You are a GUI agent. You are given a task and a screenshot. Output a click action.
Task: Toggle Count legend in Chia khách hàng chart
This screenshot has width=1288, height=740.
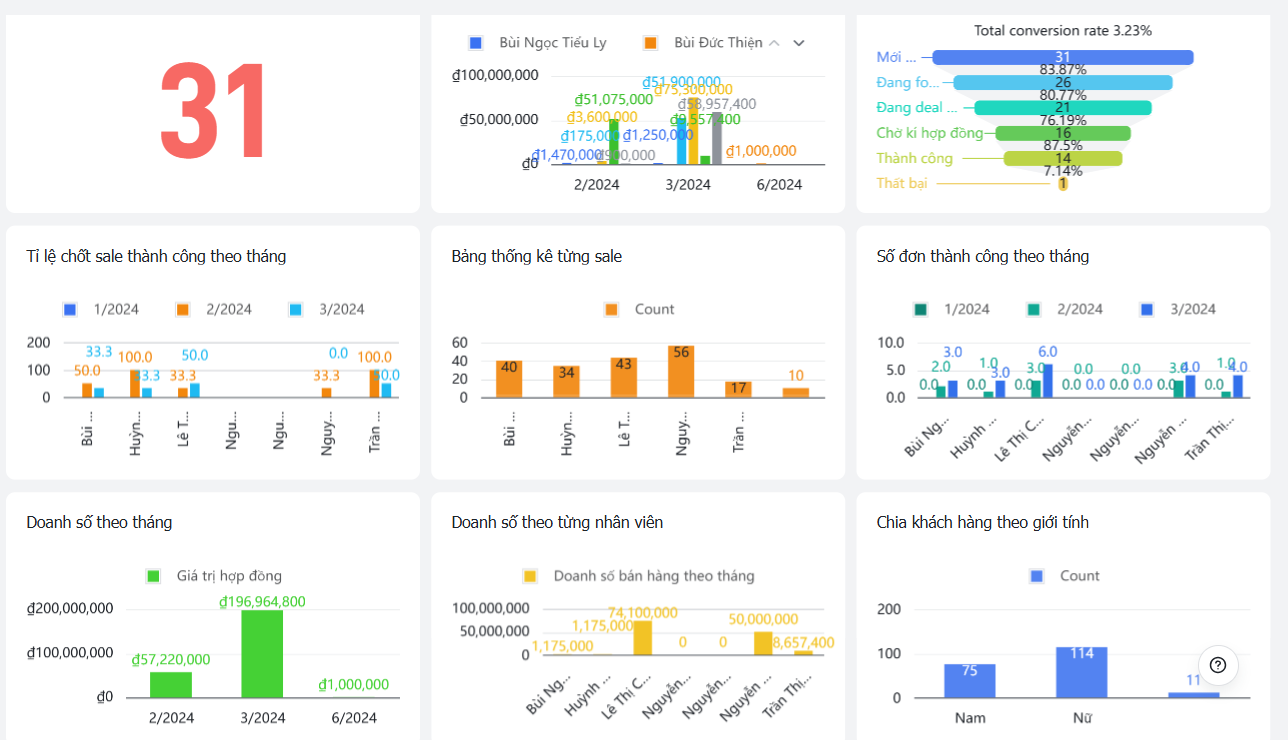(1064, 576)
